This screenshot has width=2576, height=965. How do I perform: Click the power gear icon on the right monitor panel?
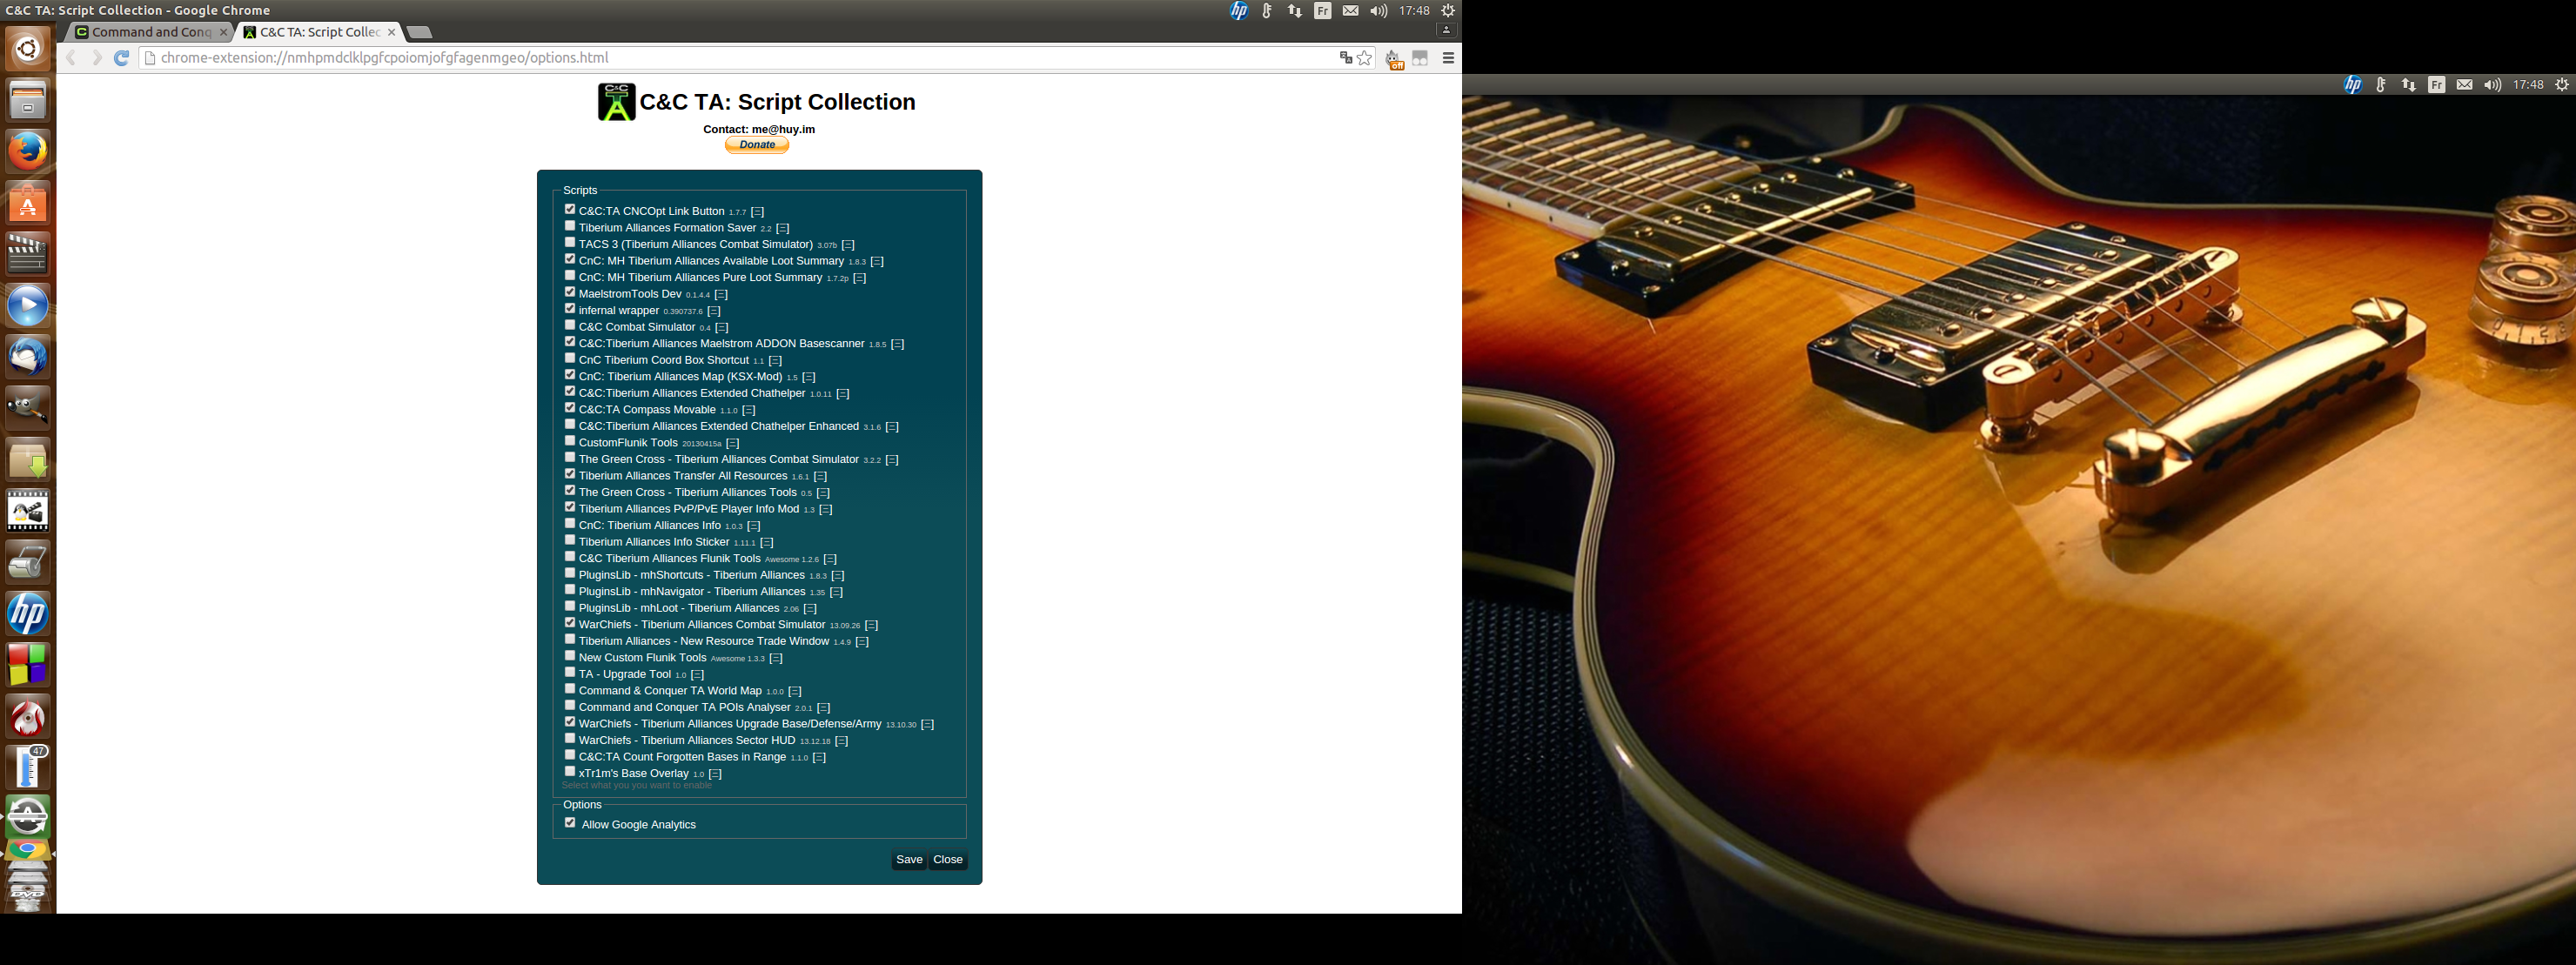[2562, 85]
